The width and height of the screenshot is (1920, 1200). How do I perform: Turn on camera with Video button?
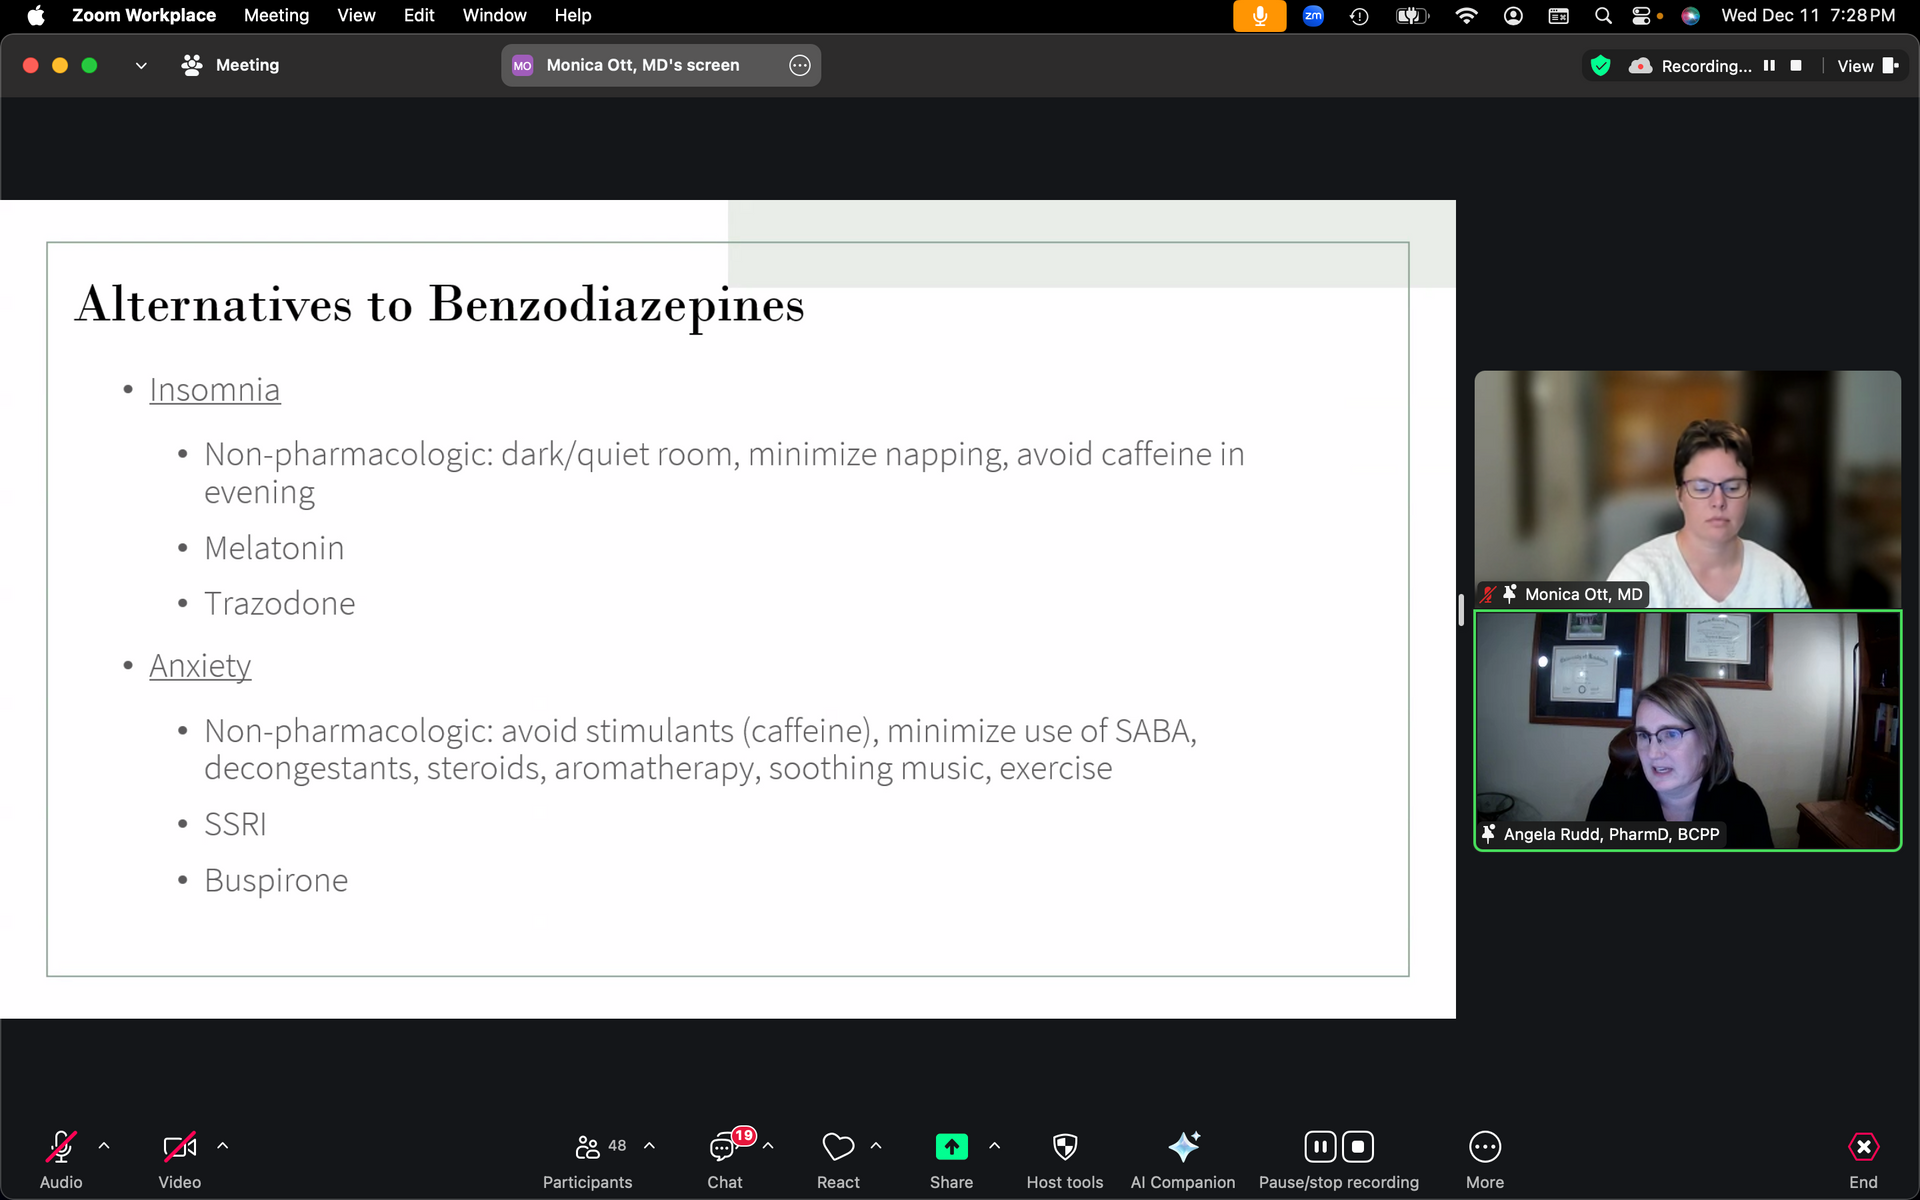(179, 1147)
